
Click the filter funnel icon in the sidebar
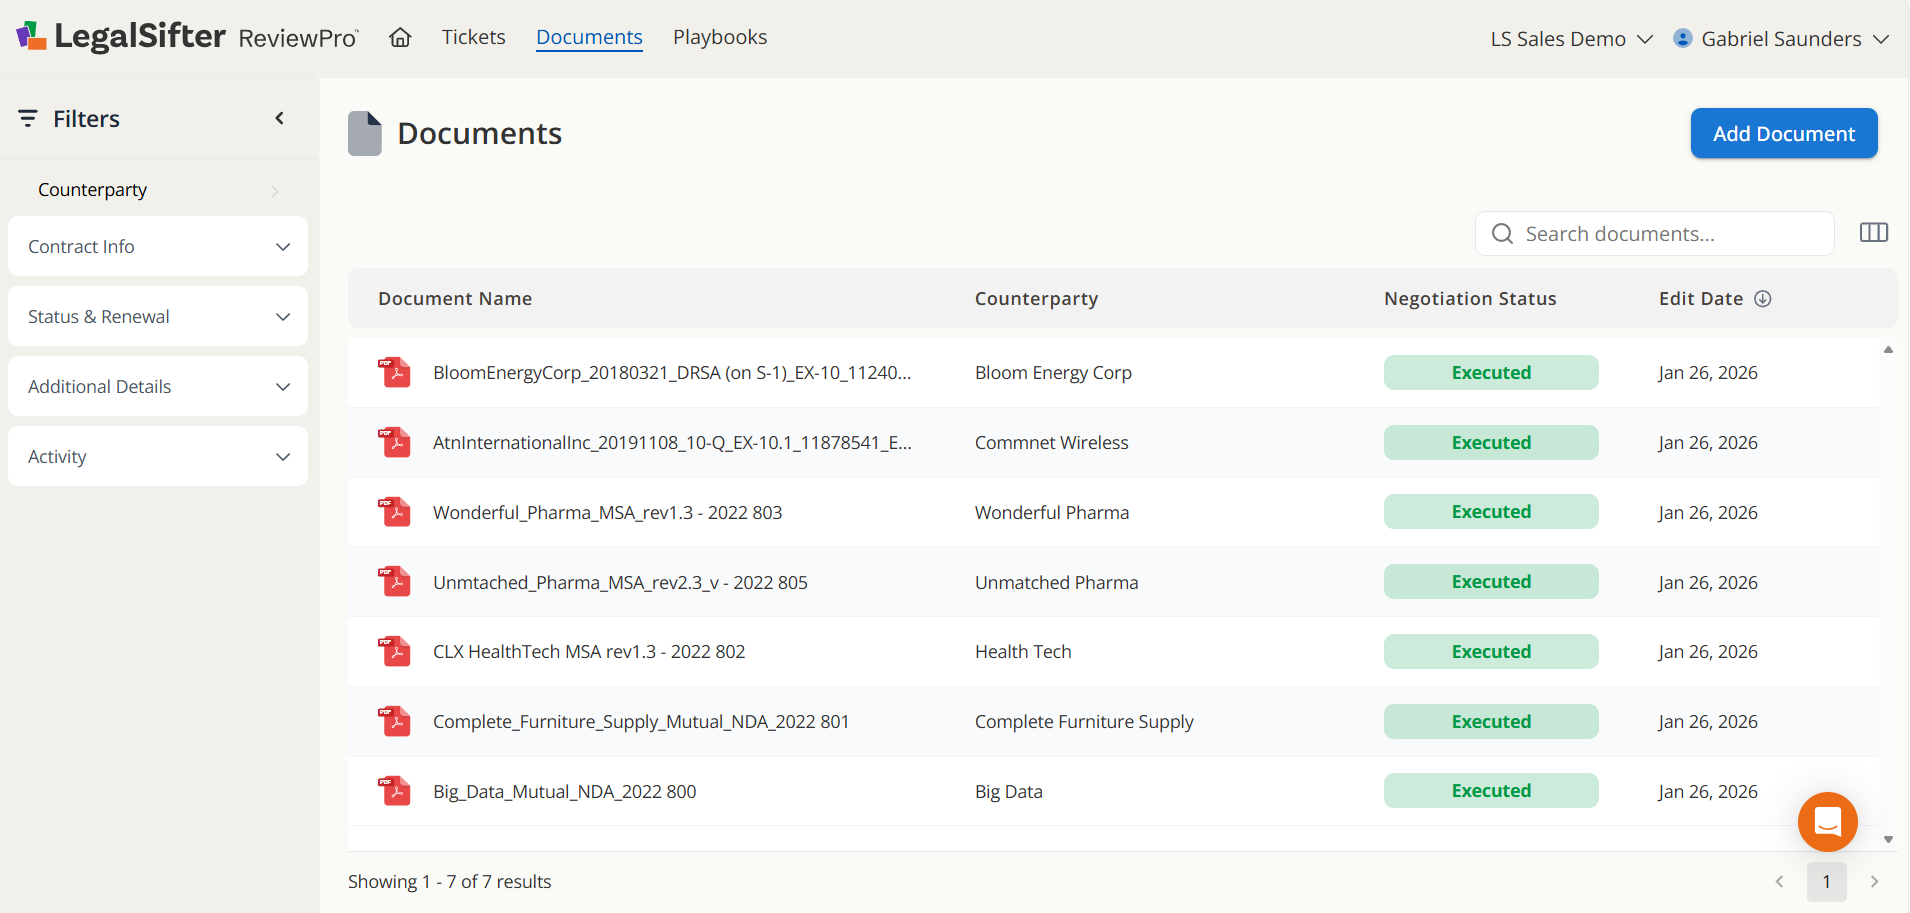point(27,118)
